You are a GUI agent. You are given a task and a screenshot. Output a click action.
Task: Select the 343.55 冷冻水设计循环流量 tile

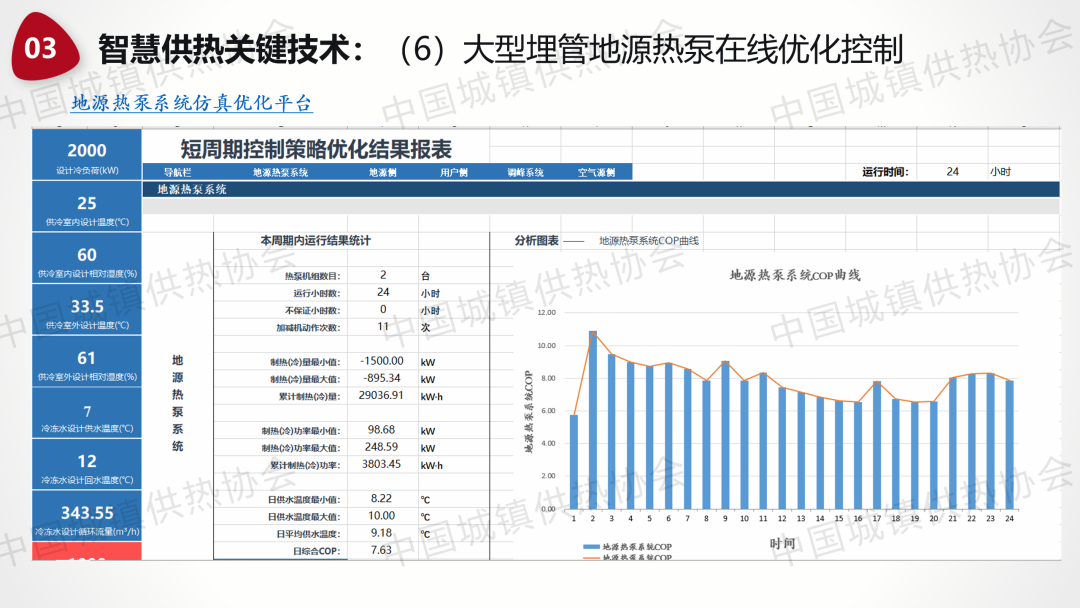(x=87, y=518)
